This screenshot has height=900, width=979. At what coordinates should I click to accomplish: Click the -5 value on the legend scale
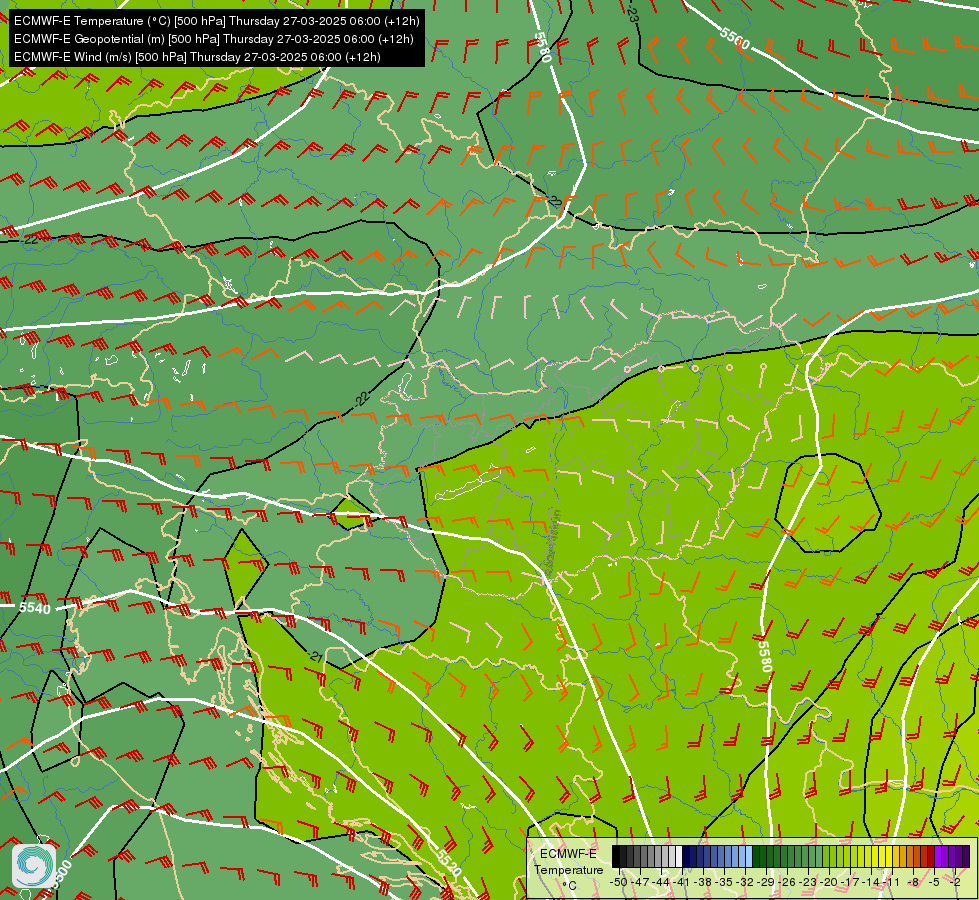[934, 882]
